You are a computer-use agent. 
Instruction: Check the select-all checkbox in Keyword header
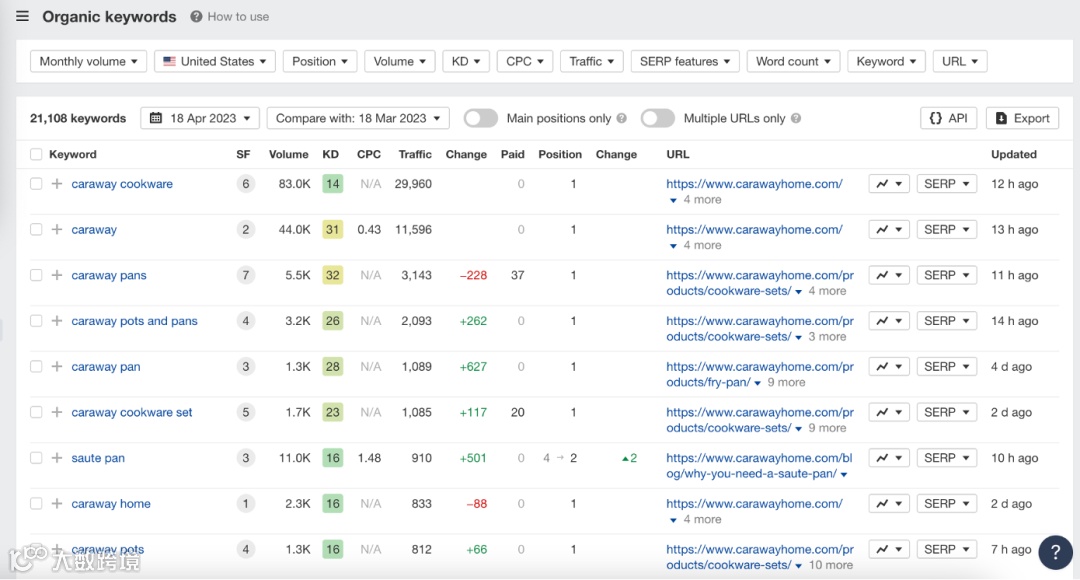pyautogui.click(x=36, y=154)
